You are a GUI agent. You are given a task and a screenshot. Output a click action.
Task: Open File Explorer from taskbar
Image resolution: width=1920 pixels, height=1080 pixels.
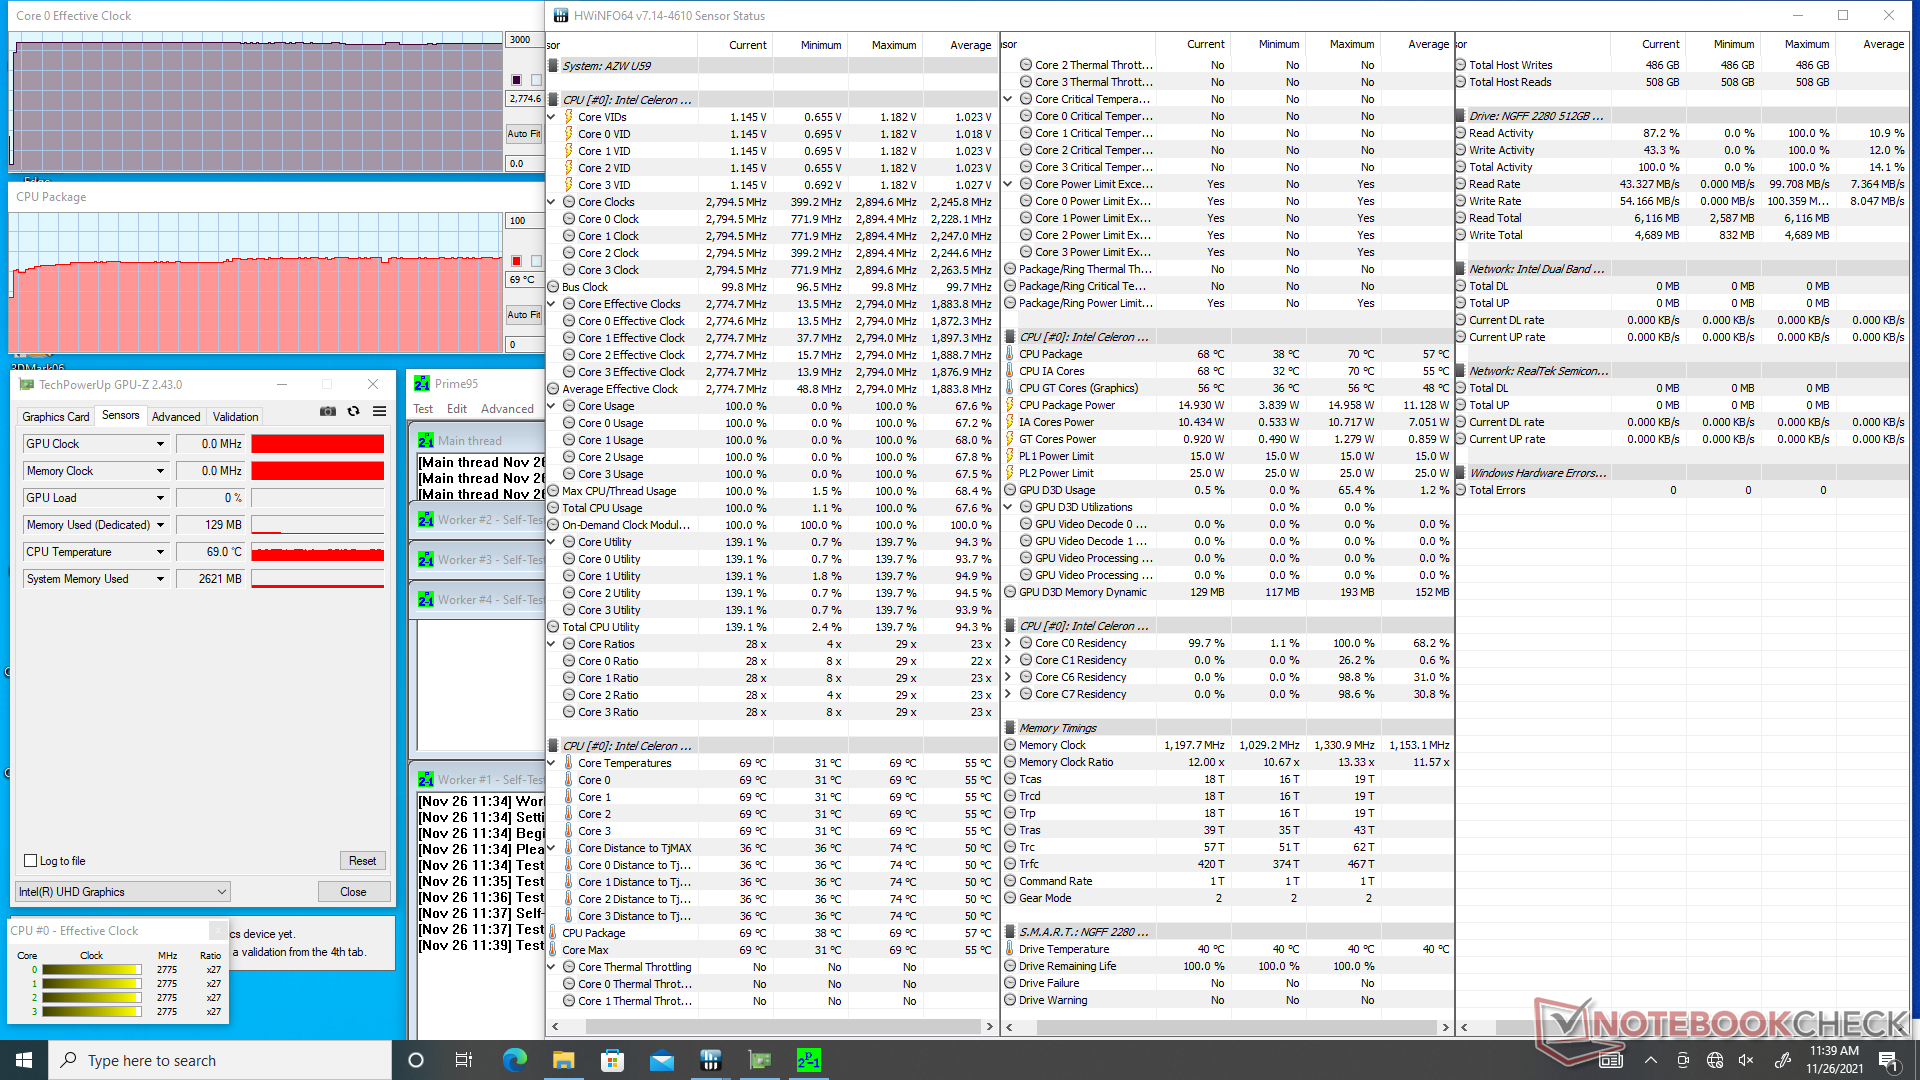563,1060
